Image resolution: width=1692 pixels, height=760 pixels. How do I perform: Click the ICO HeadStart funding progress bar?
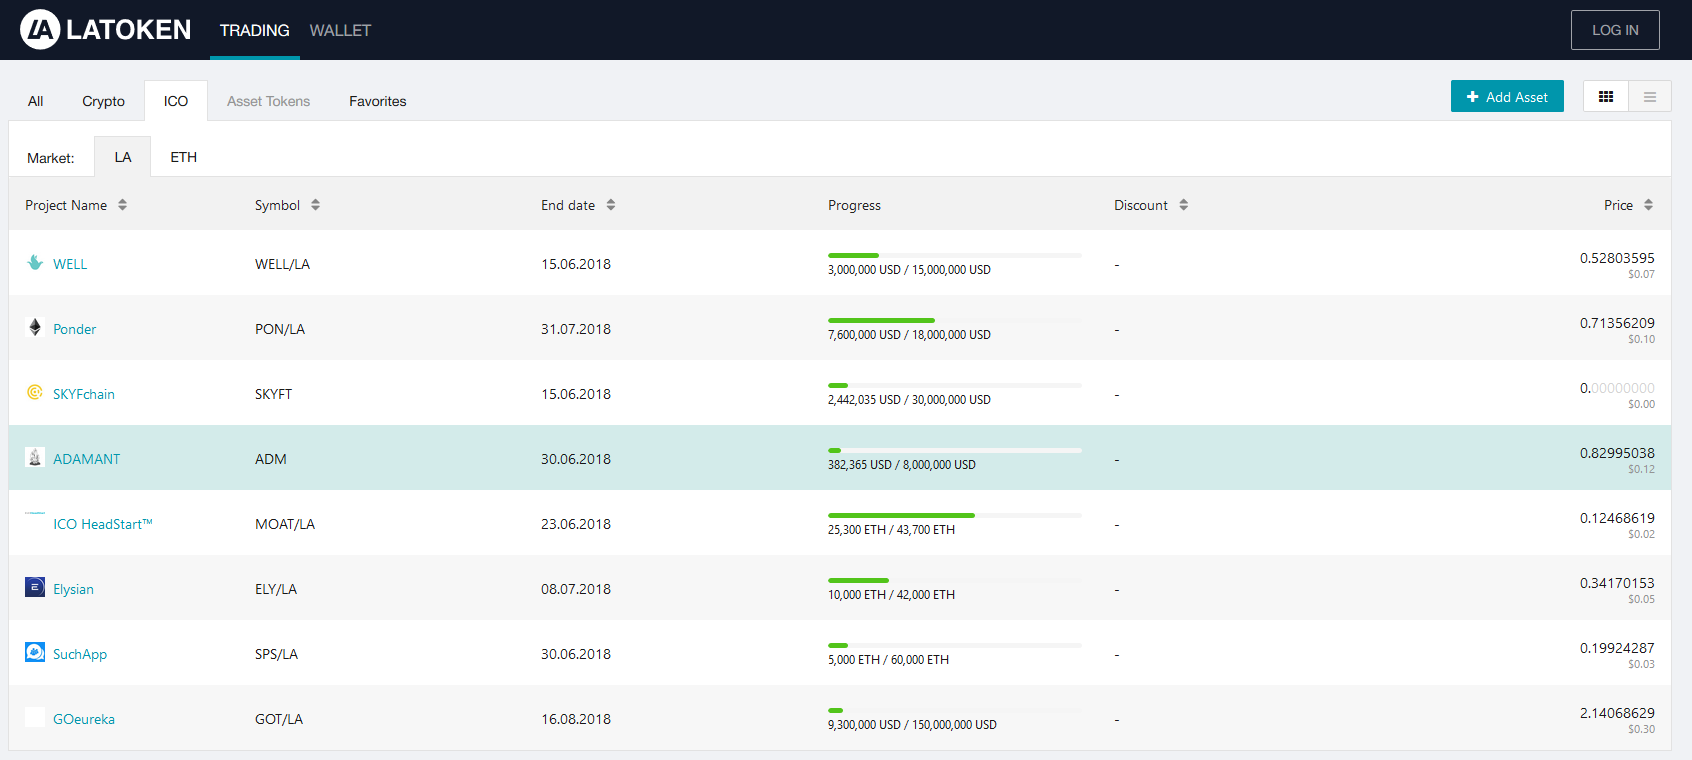[955, 516]
